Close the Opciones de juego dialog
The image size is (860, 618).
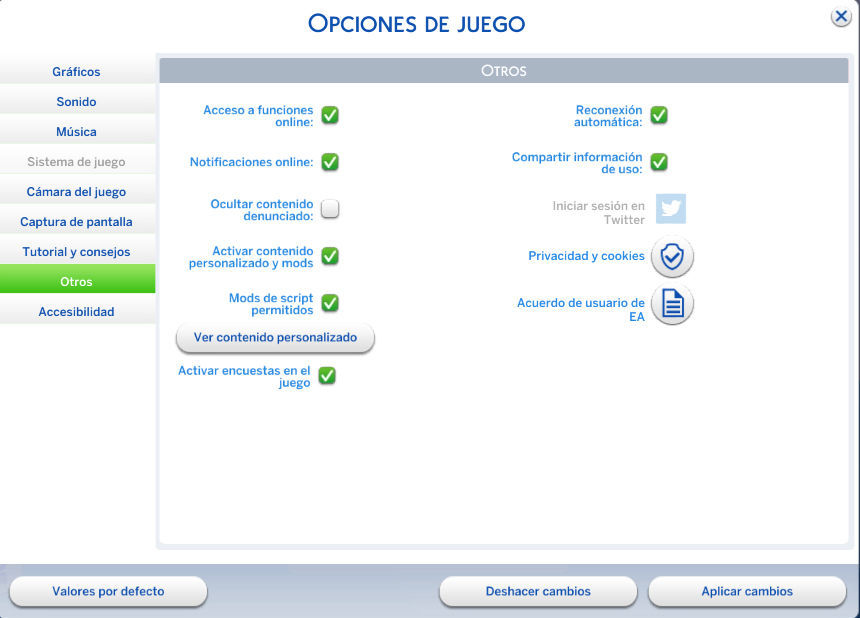point(841,17)
